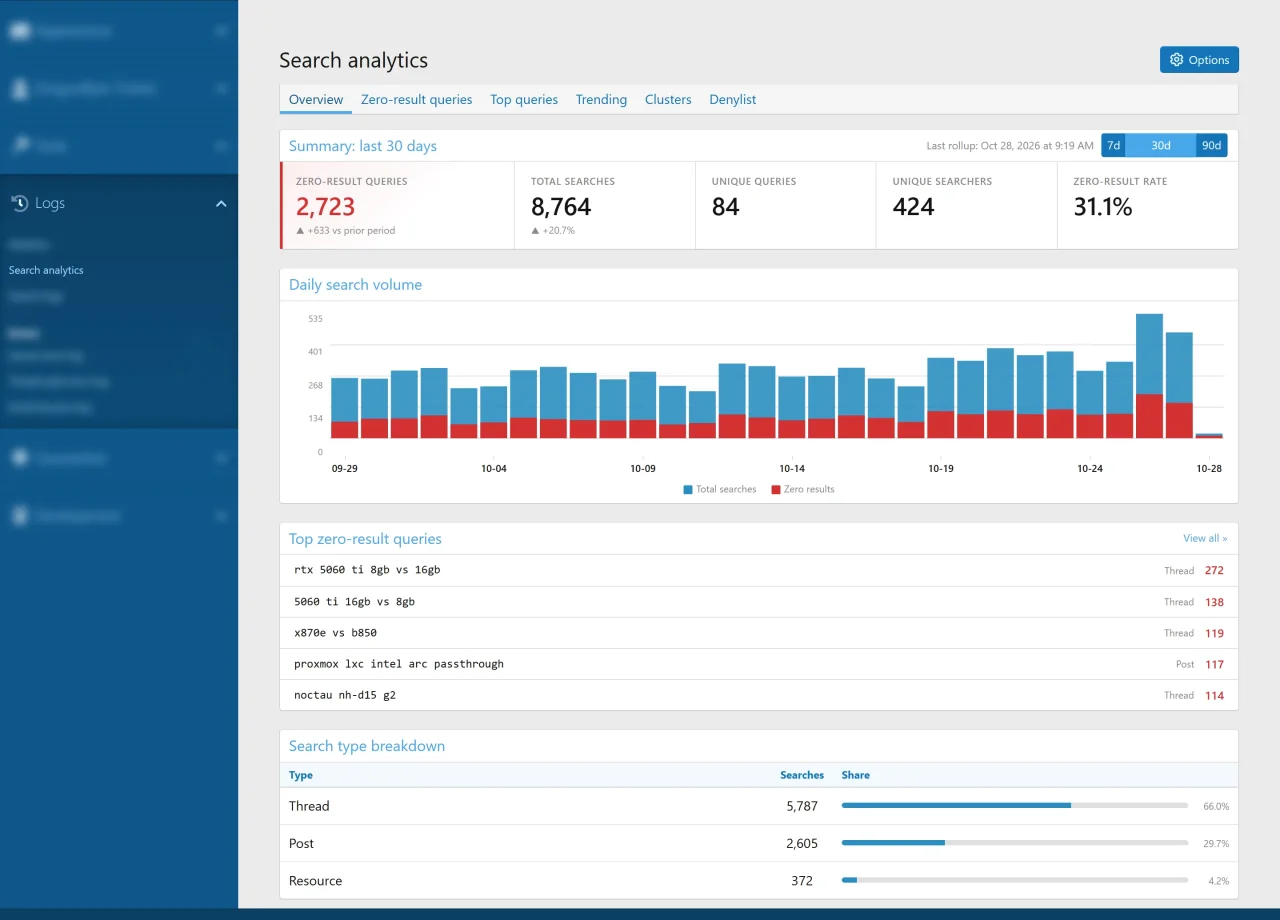1280x920 pixels.
Task: Click the chart bar above 10-19
Action: pos(941,398)
